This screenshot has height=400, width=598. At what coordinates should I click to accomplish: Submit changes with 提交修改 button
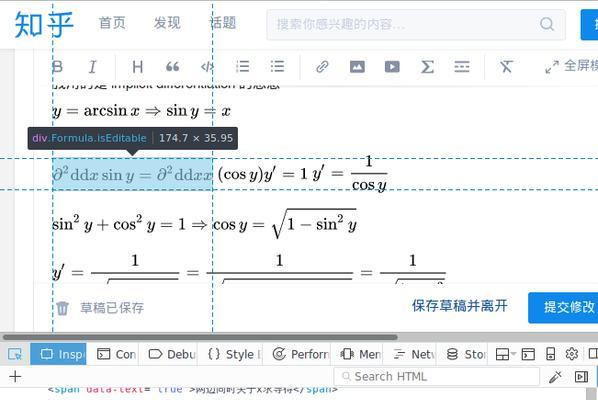pyautogui.click(x=563, y=307)
